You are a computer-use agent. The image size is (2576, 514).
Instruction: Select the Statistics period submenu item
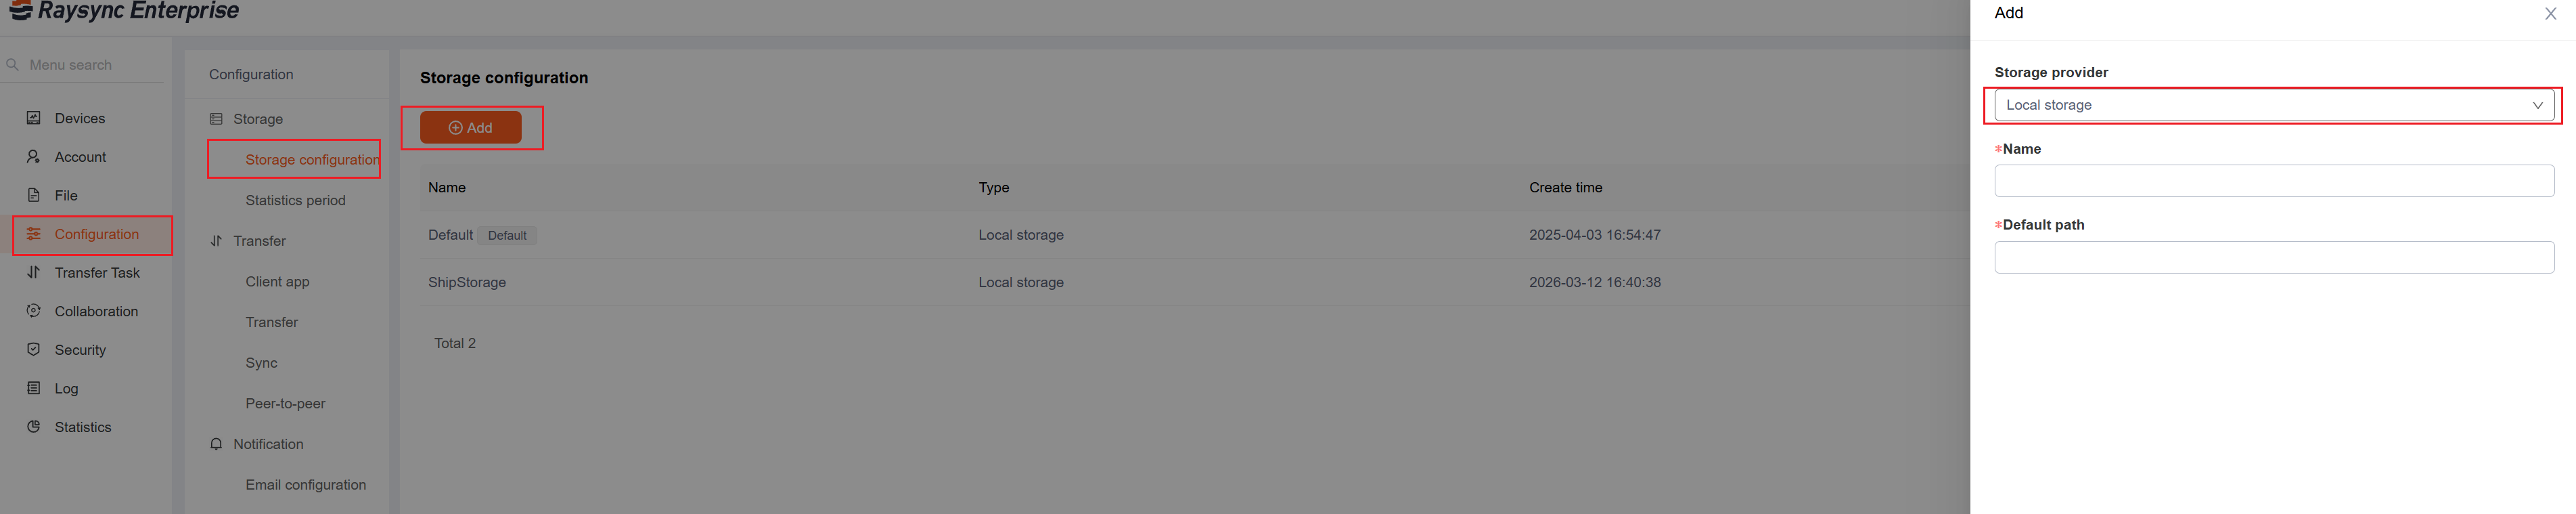[x=295, y=200]
